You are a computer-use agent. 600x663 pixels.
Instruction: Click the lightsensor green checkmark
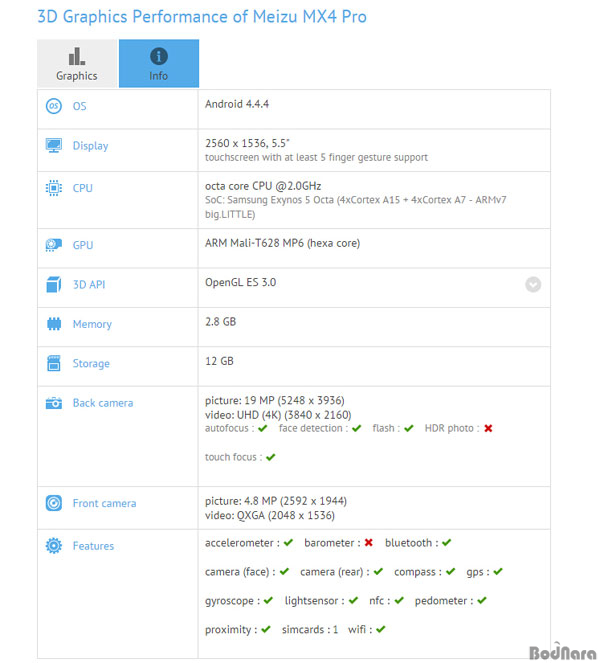pos(353,600)
